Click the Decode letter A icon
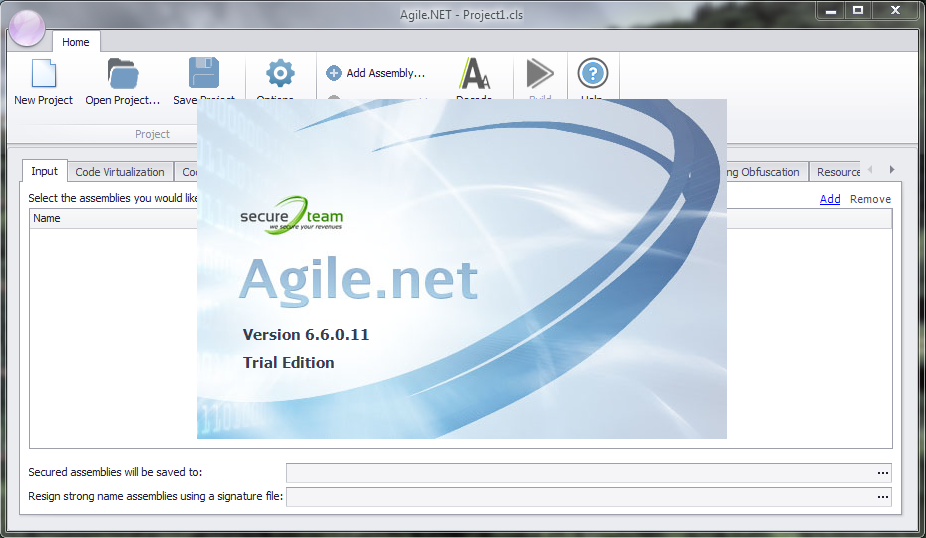926x538 pixels. tap(474, 74)
